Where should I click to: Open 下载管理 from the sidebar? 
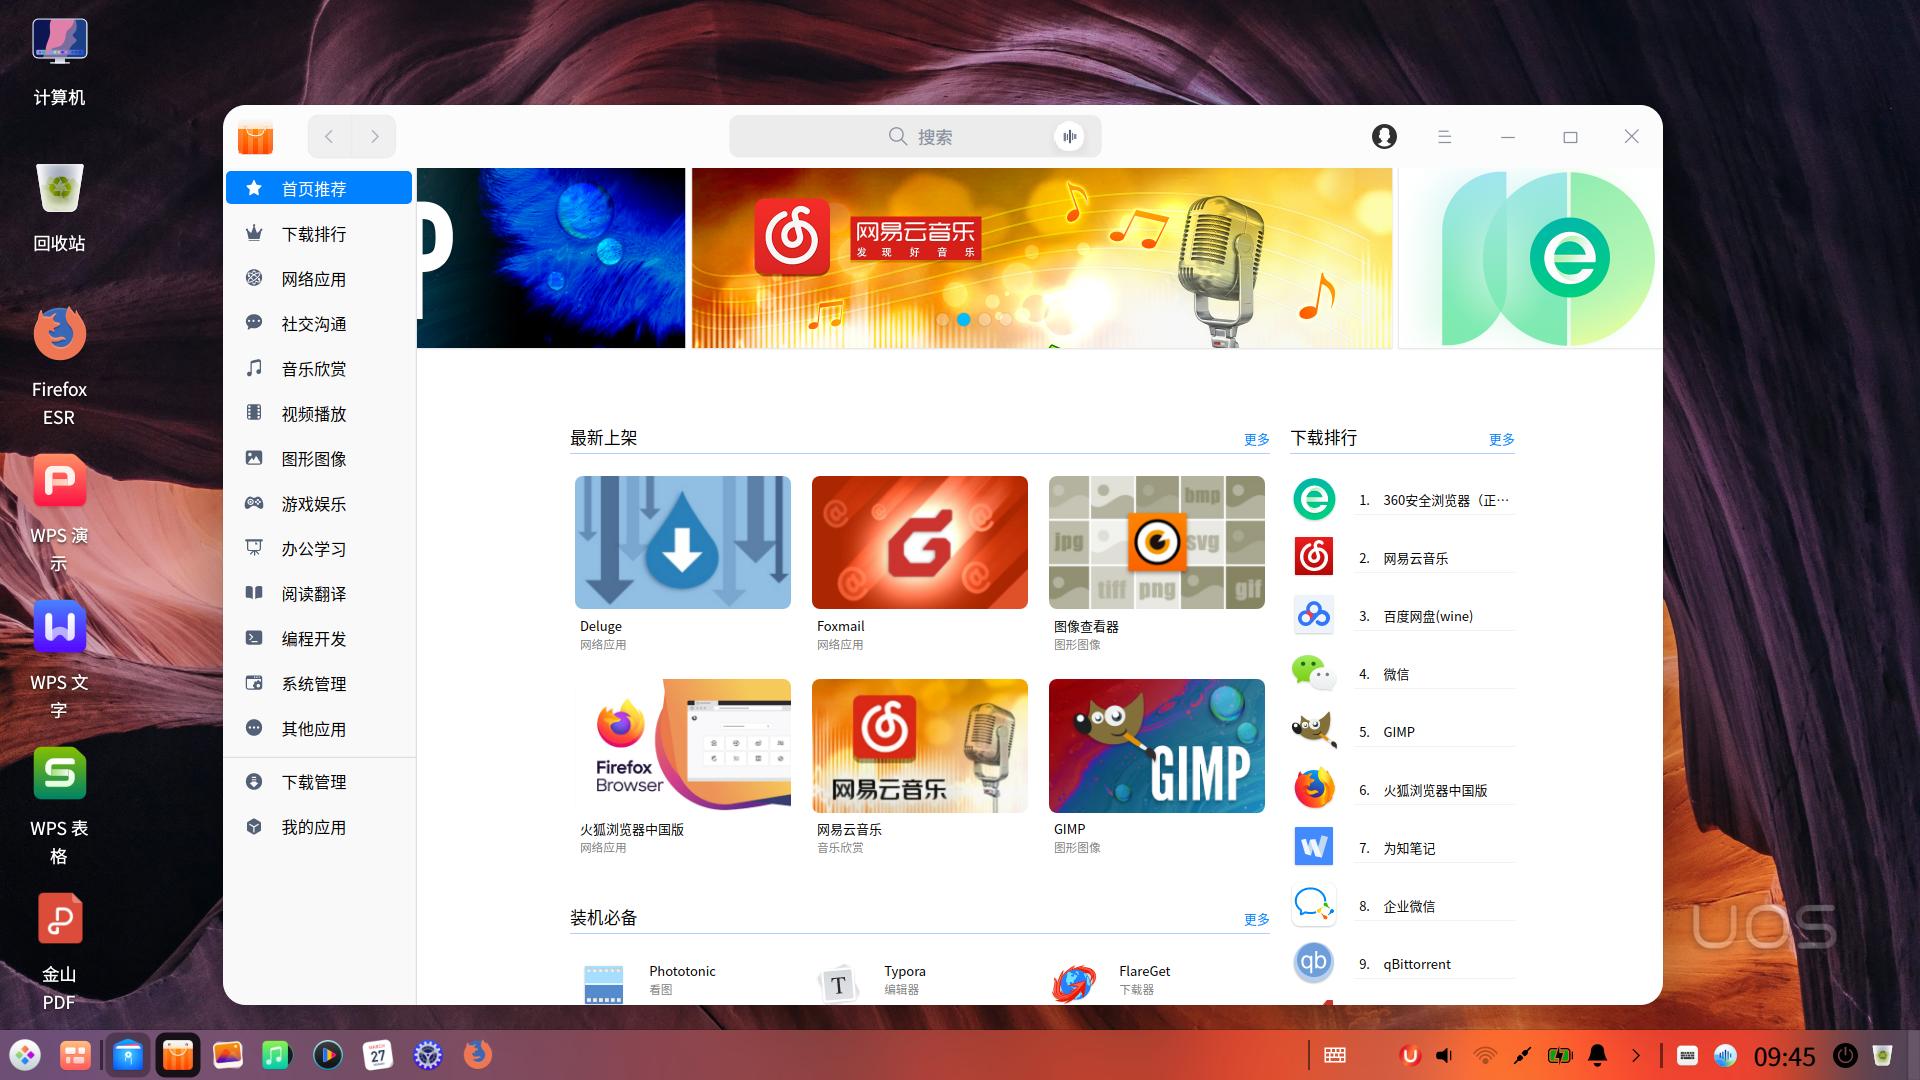tap(312, 781)
